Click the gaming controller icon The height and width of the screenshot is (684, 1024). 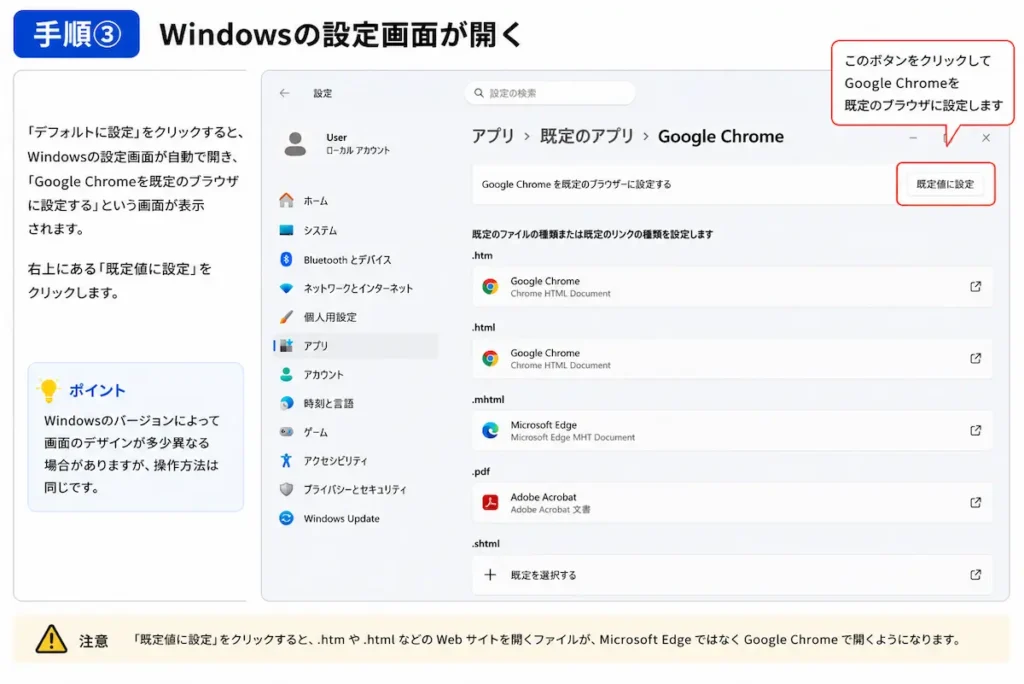coord(286,432)
